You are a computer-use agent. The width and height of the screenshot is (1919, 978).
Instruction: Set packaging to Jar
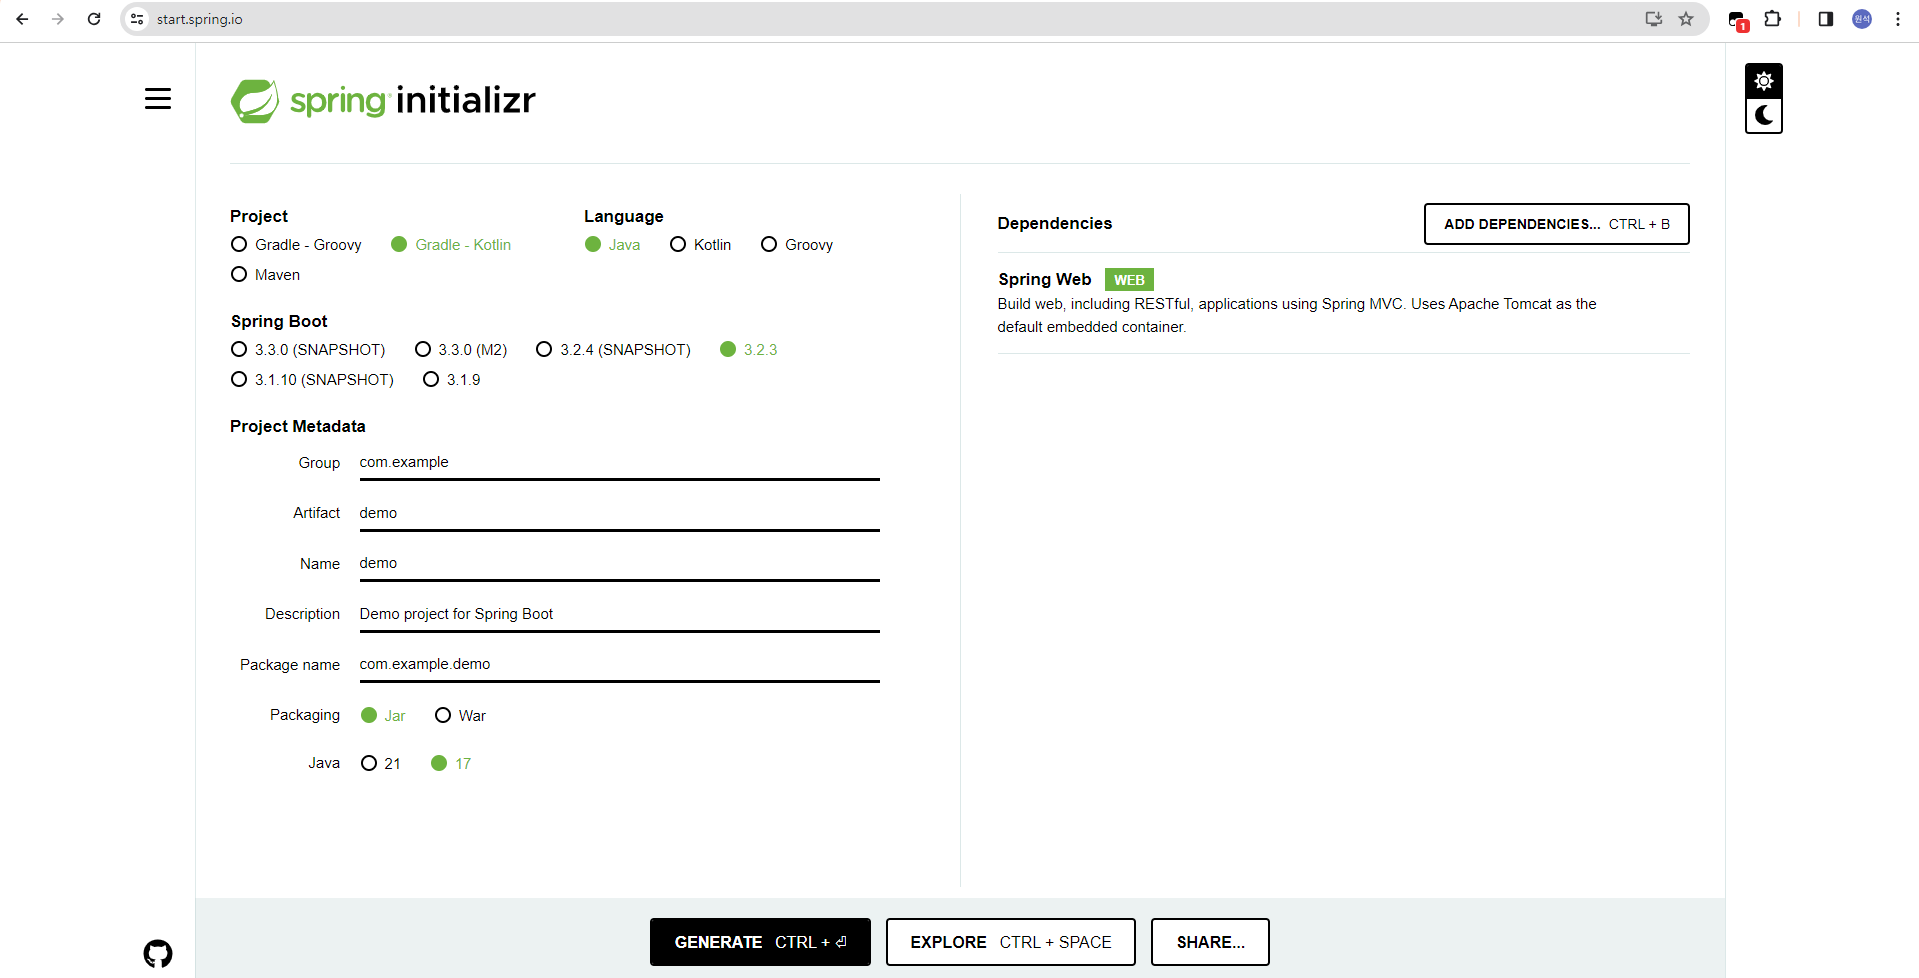point(383,716)
